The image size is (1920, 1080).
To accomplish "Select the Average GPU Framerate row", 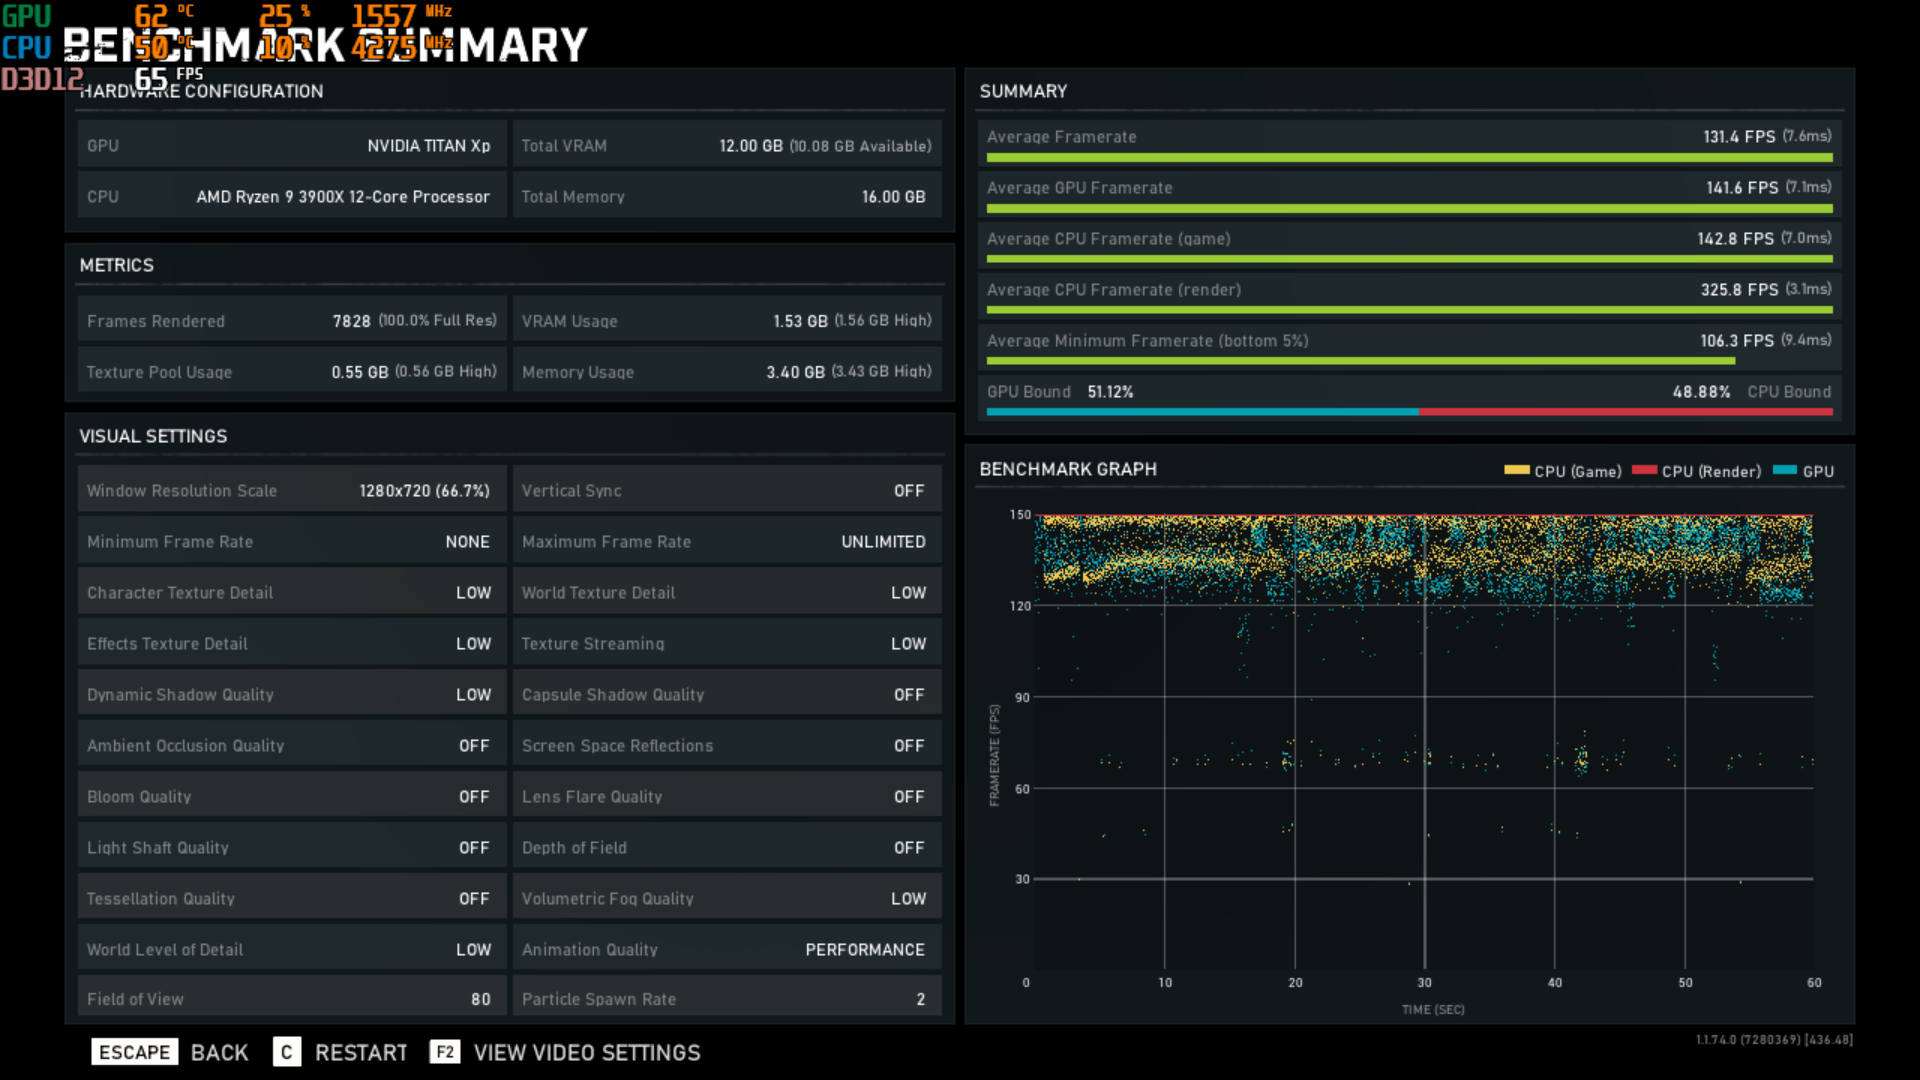I will coord(1409,192).
